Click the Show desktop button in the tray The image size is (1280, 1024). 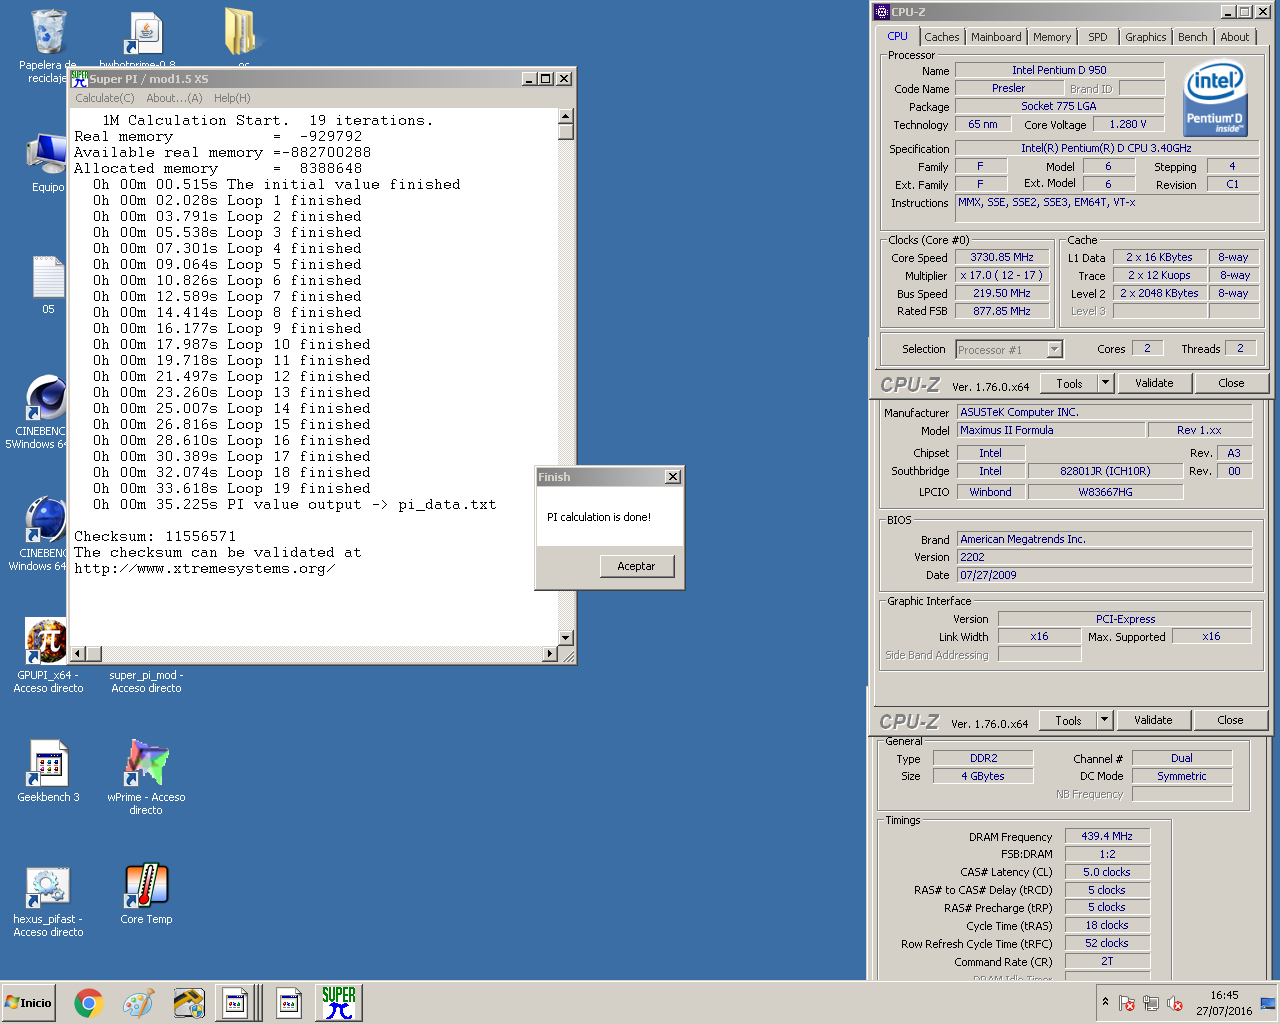1268,1003
